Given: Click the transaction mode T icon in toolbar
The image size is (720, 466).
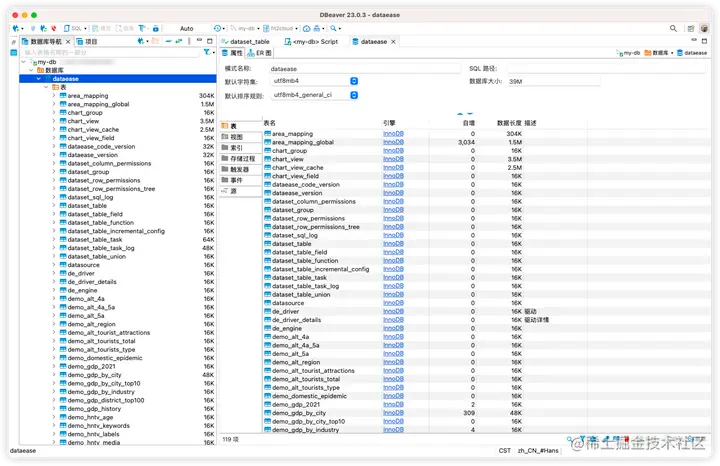Looking at the screenshot, I should [142, 28].
